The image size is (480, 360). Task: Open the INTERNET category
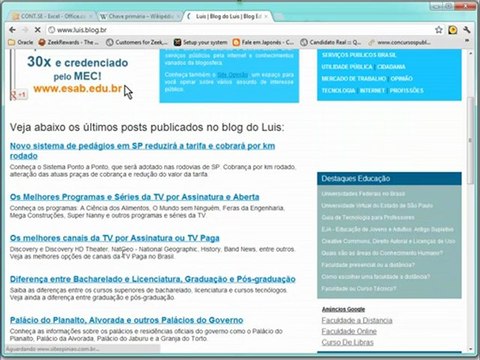pos(372,91)
